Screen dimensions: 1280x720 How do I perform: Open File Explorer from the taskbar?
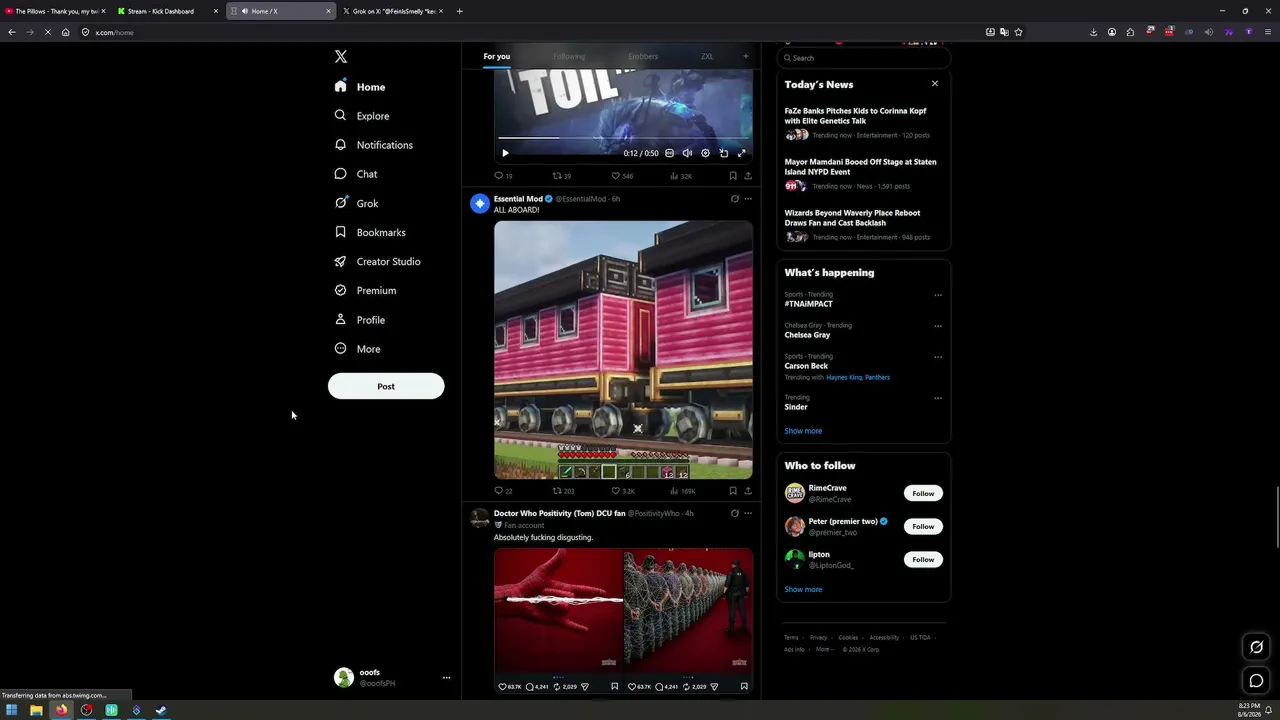click(x=36, y=711)
